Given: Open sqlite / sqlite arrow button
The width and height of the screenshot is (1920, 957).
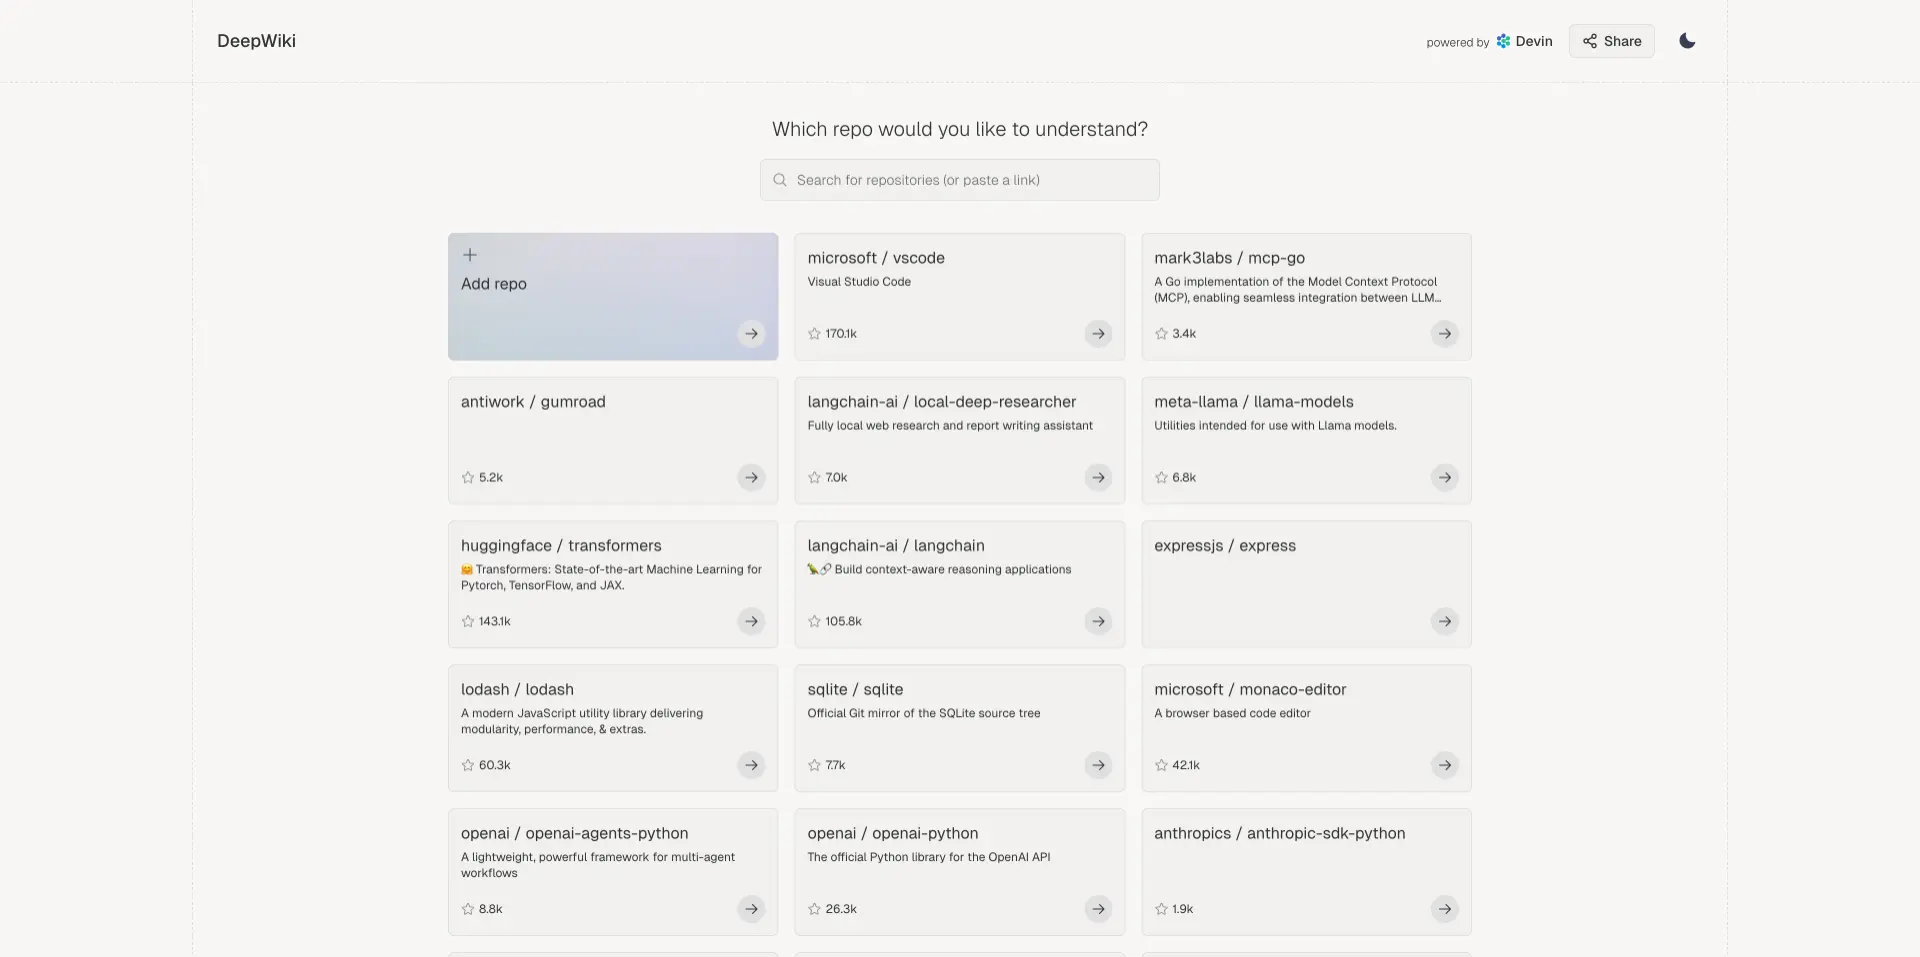Looking at the screenshot, I should 1098,765.
